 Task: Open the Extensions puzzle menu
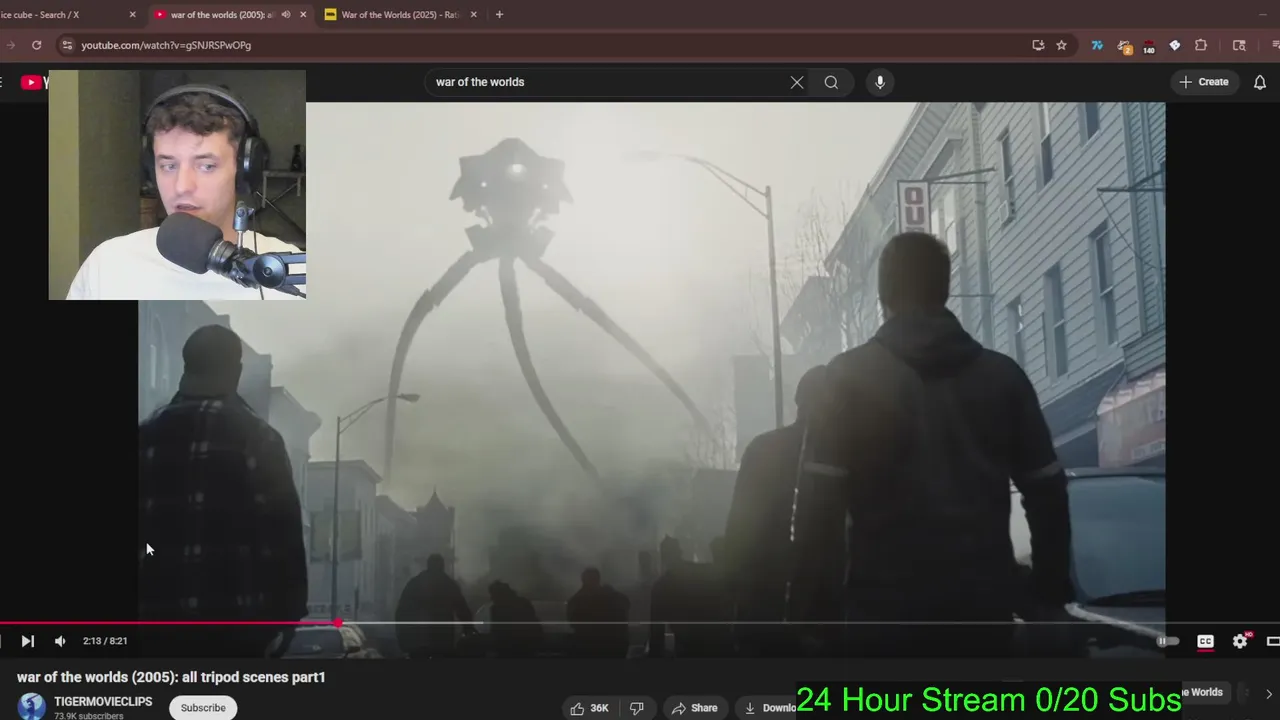pos(1201,45)
